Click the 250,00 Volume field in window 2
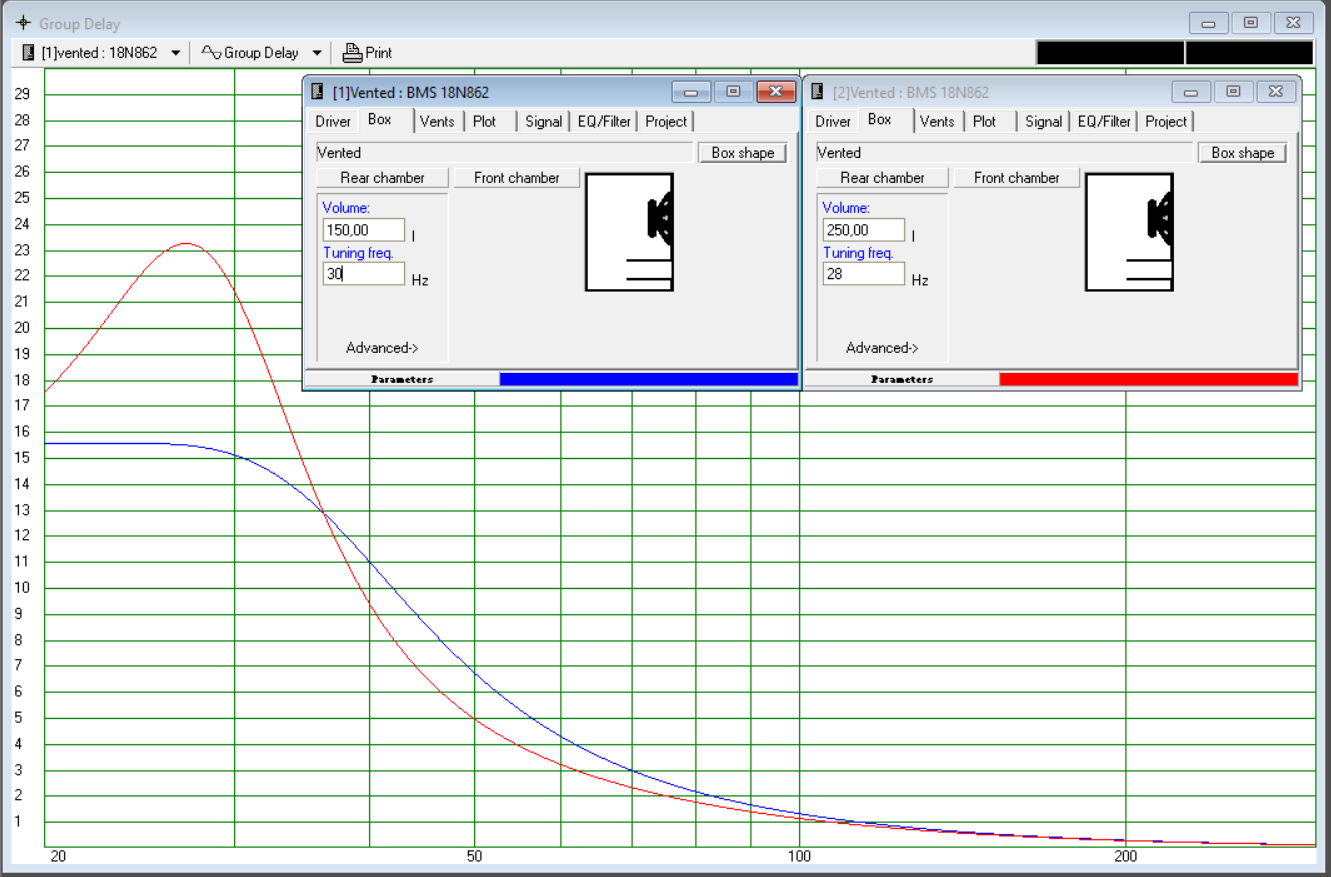1331x877 pixels. click(x=864, y=230)
